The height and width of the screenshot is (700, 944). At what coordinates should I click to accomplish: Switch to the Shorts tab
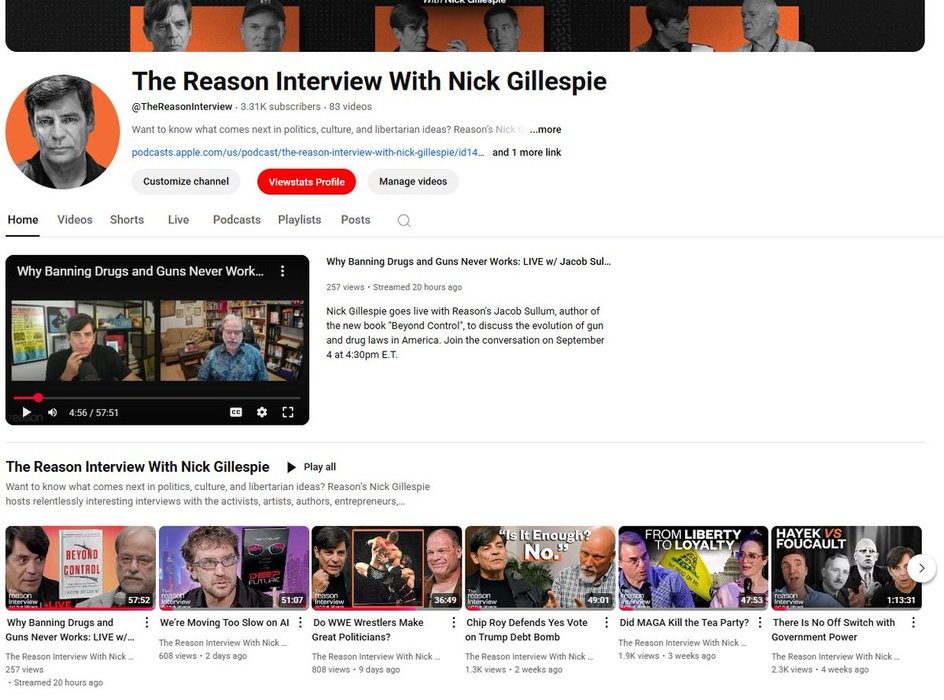pos(127,220)
